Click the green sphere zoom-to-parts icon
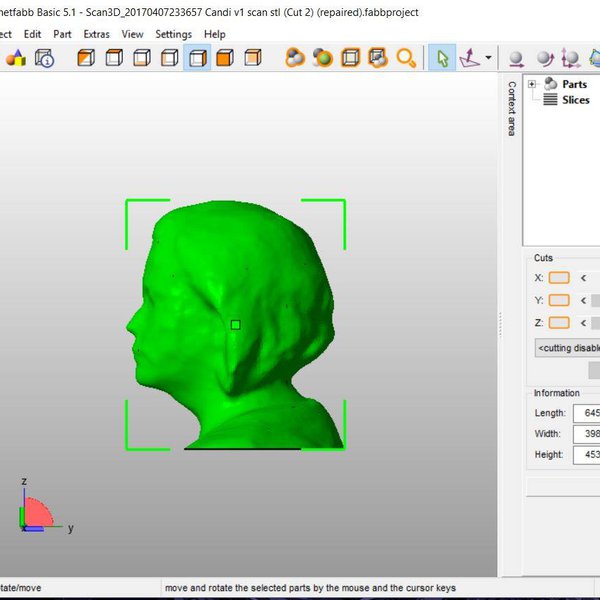 coord(323,58)
